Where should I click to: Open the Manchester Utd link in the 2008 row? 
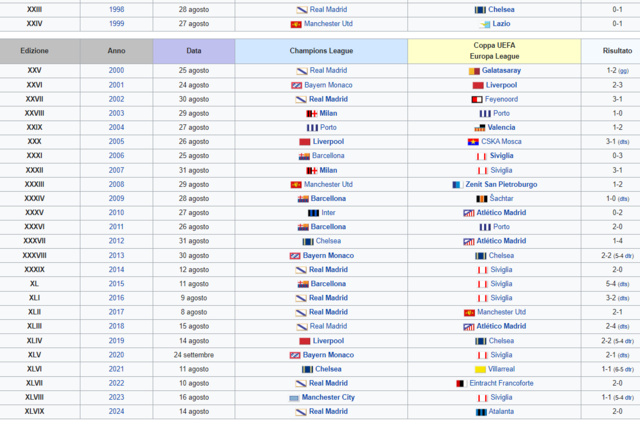tap(328, 184)
